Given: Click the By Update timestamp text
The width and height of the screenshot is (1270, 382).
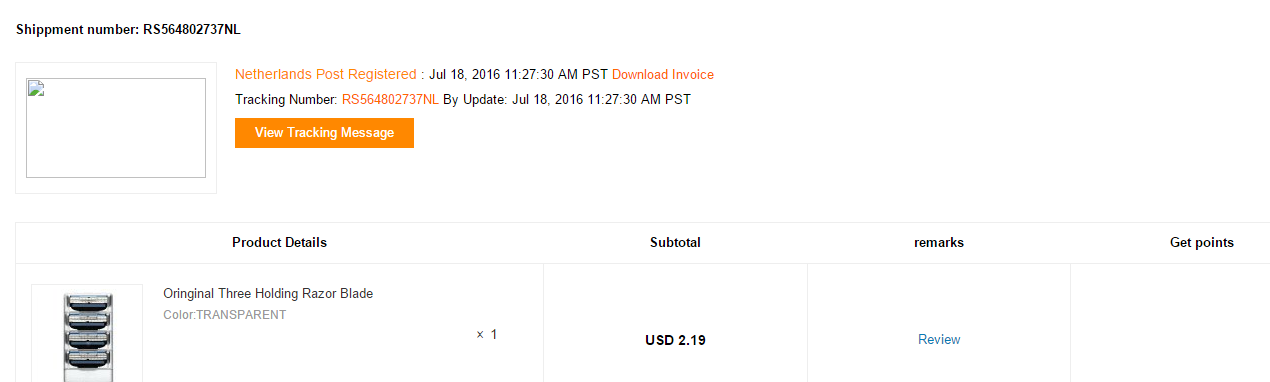Looking at the screenshot, I should click(x=567, y=100).
